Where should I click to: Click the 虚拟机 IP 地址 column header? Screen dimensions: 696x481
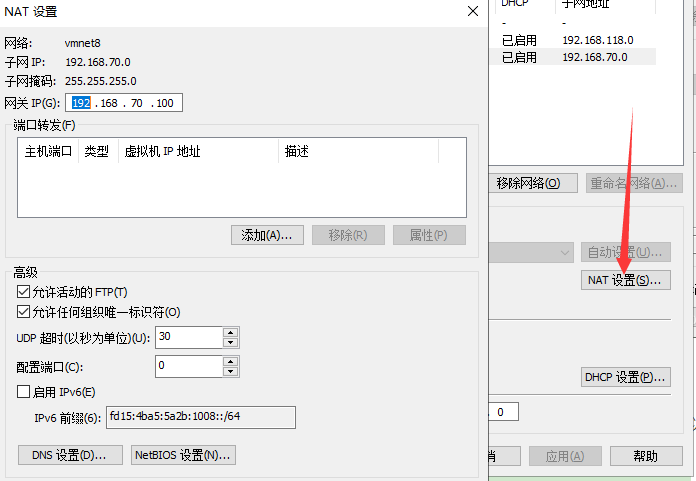click(198, 151)
